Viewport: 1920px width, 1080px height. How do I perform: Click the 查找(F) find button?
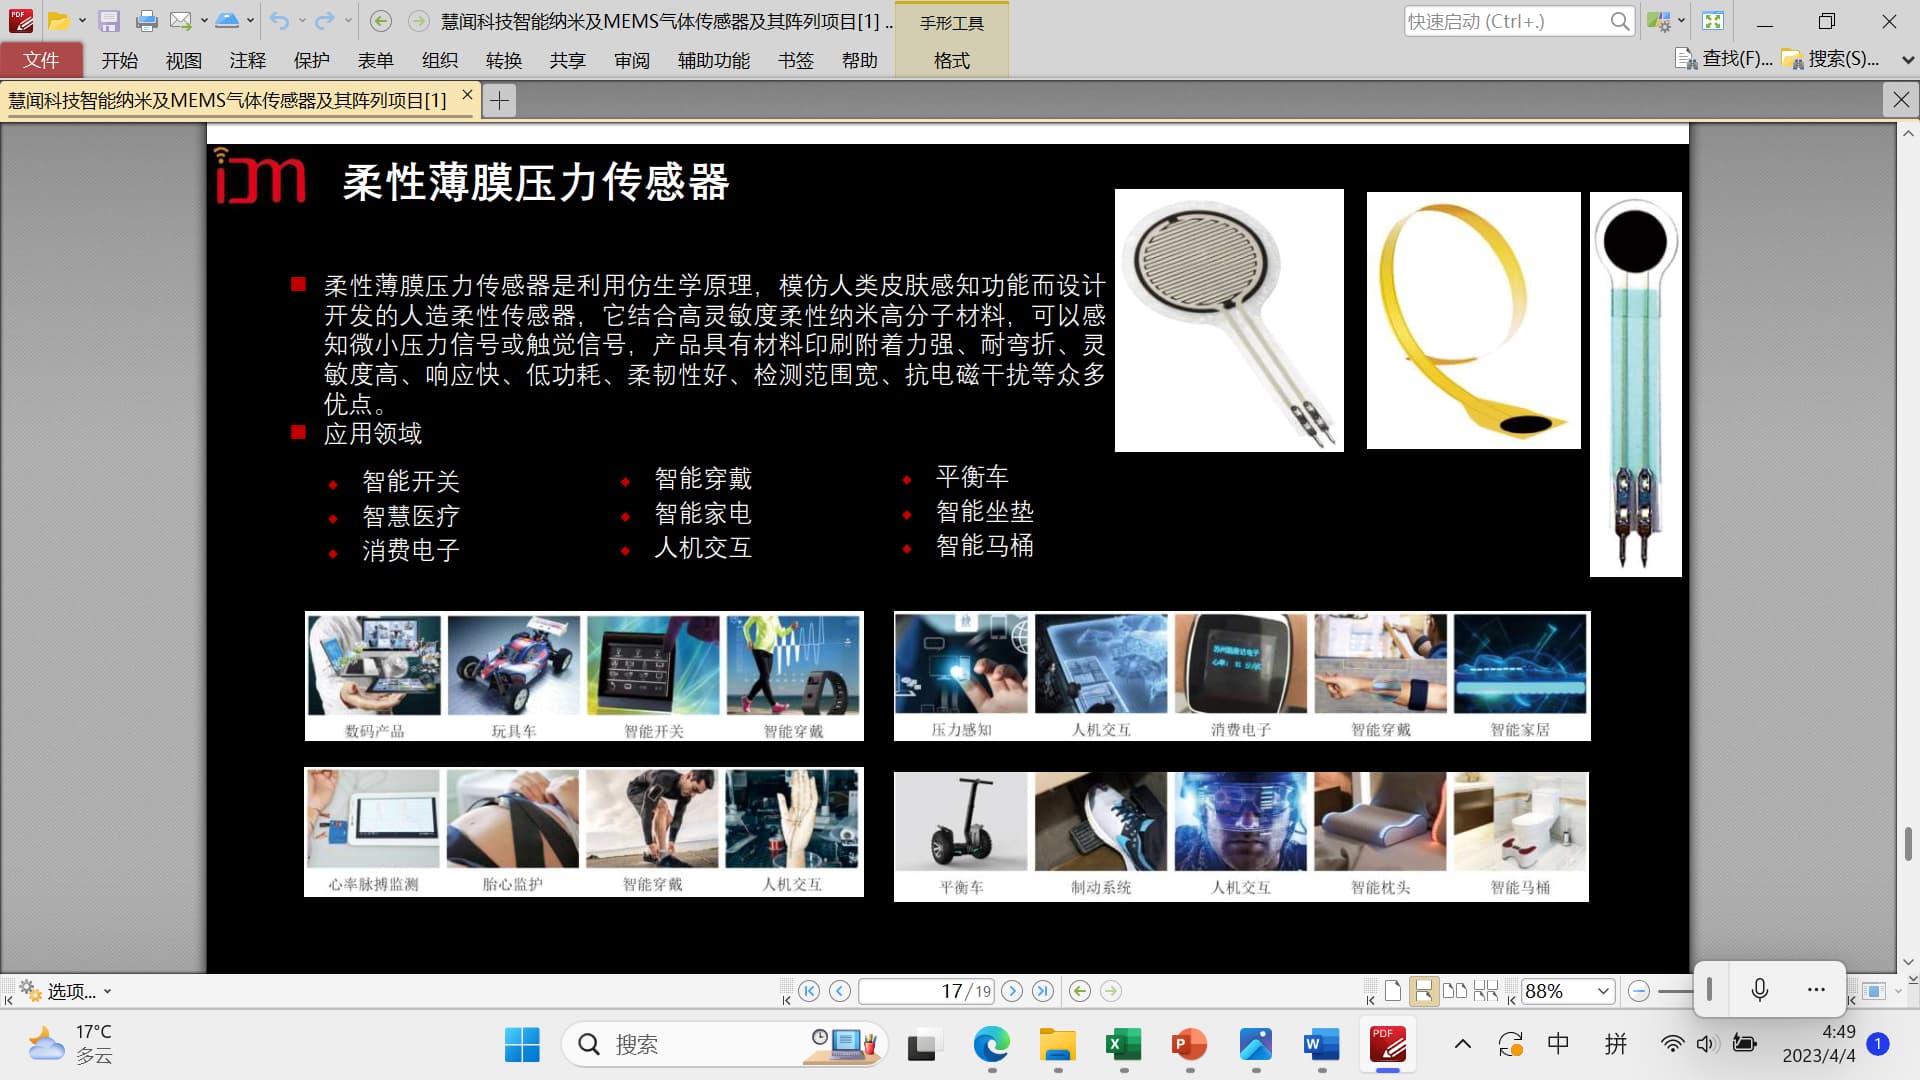pos(1724,59)
